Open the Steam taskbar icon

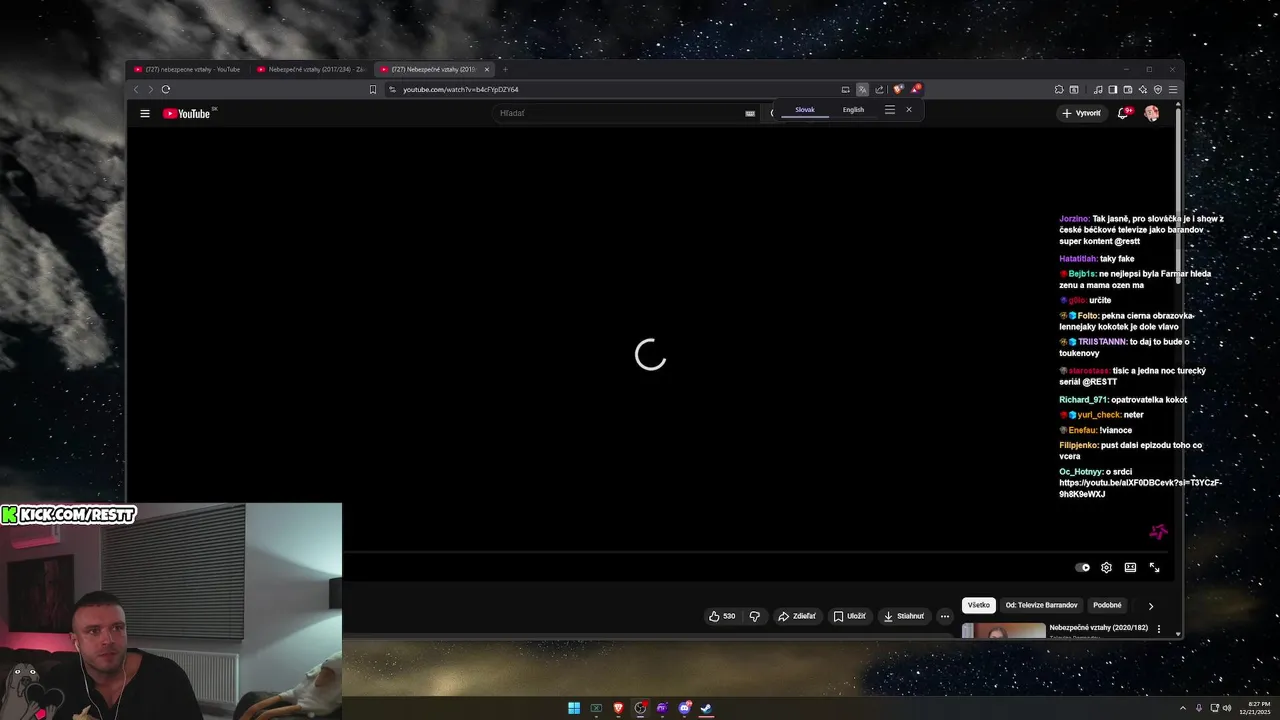coord(706,708)
